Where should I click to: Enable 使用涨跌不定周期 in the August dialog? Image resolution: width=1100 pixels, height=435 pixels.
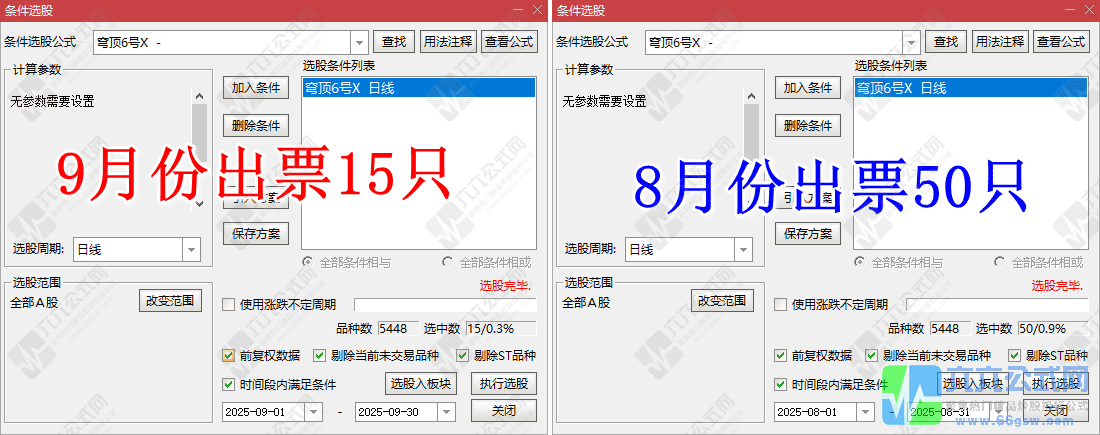pos(781,305)
